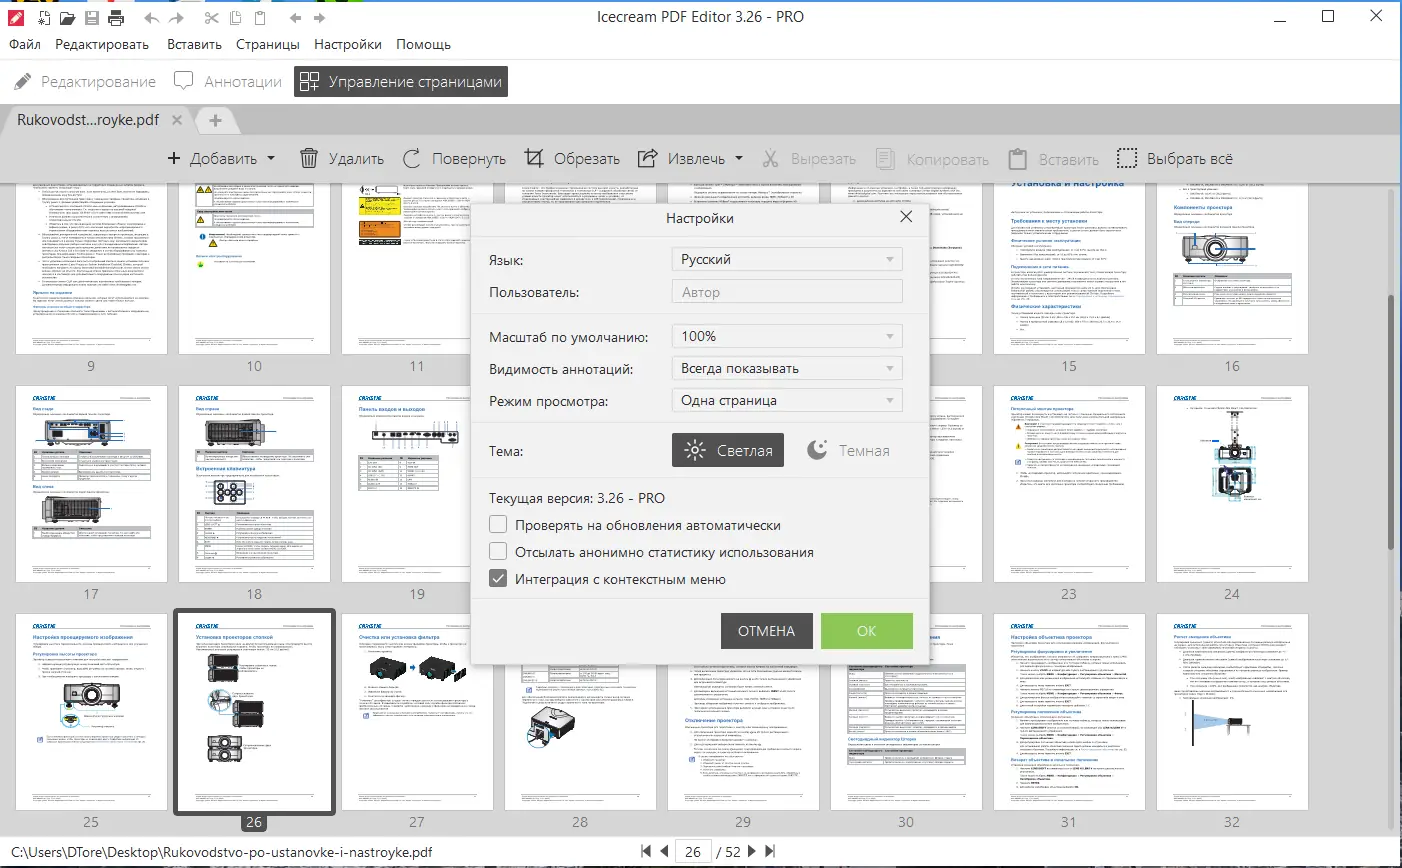Switch to the Темная theme
Viewport: 1402px width, 868px height.
pos(850,450)
